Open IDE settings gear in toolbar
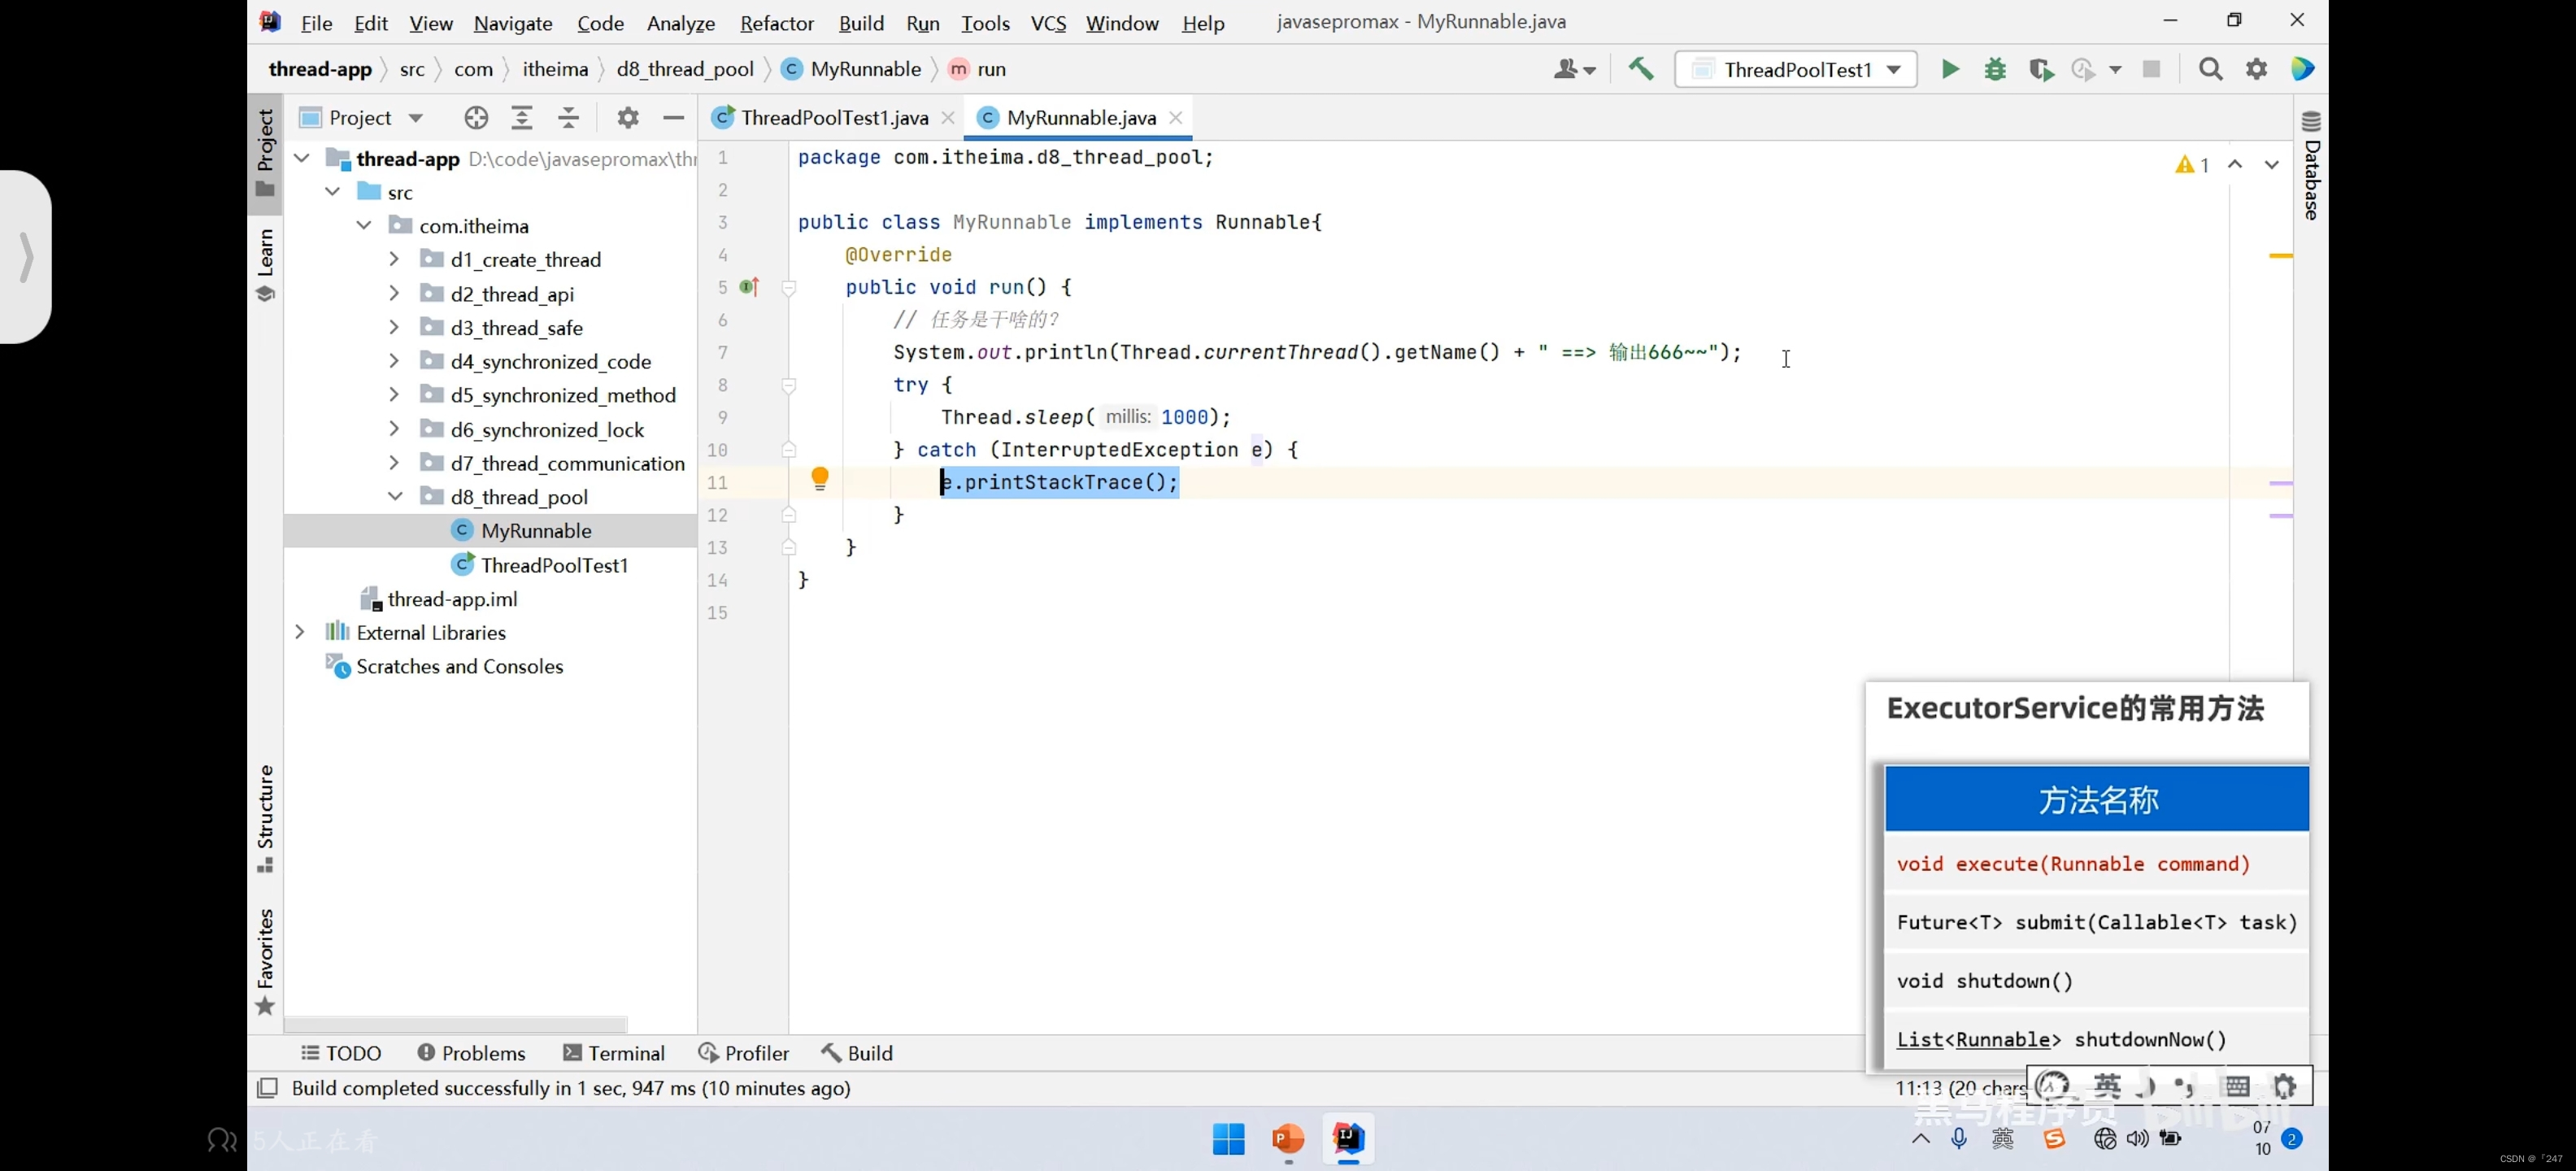 2256,69
